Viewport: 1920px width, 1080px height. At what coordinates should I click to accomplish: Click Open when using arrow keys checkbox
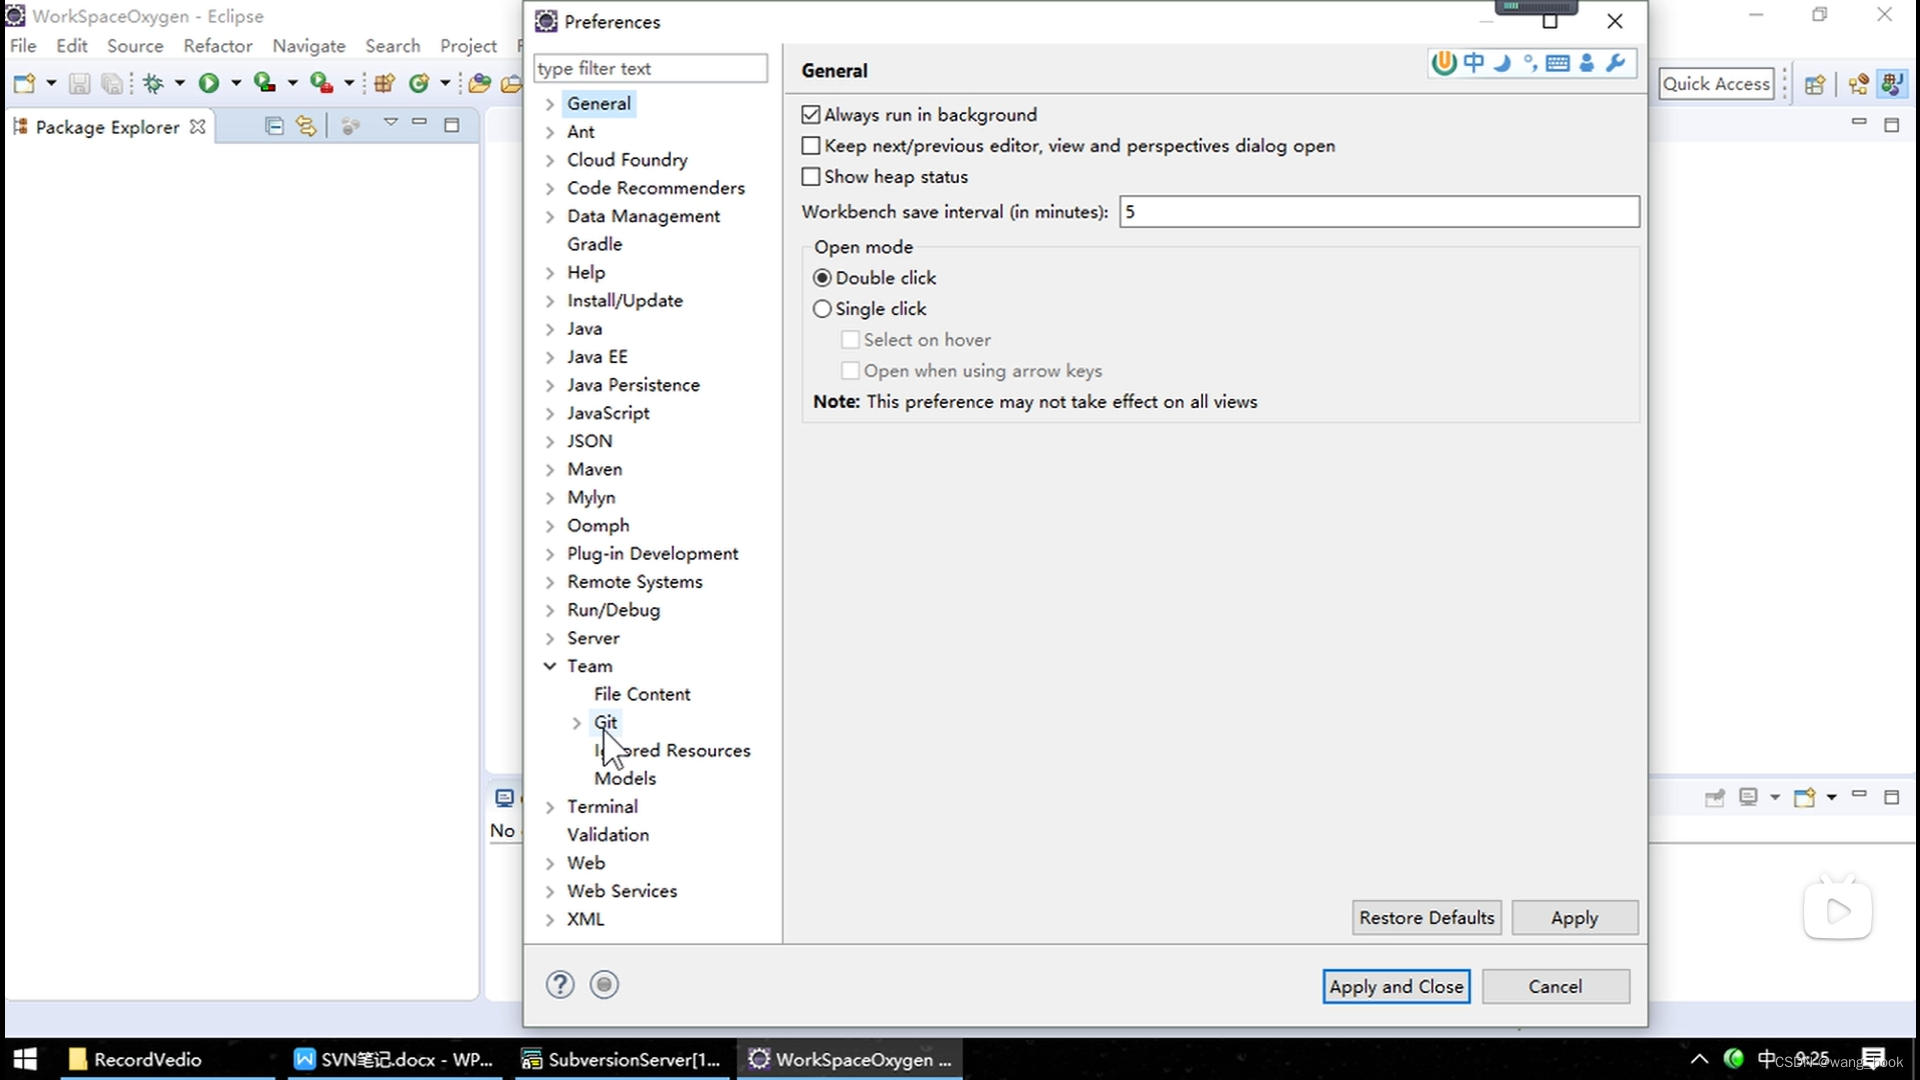pos(850,371)
